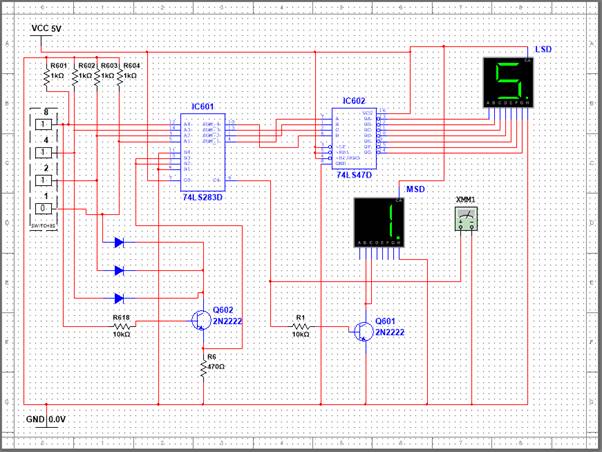Click the SWITCHES group label

(43, 226)
